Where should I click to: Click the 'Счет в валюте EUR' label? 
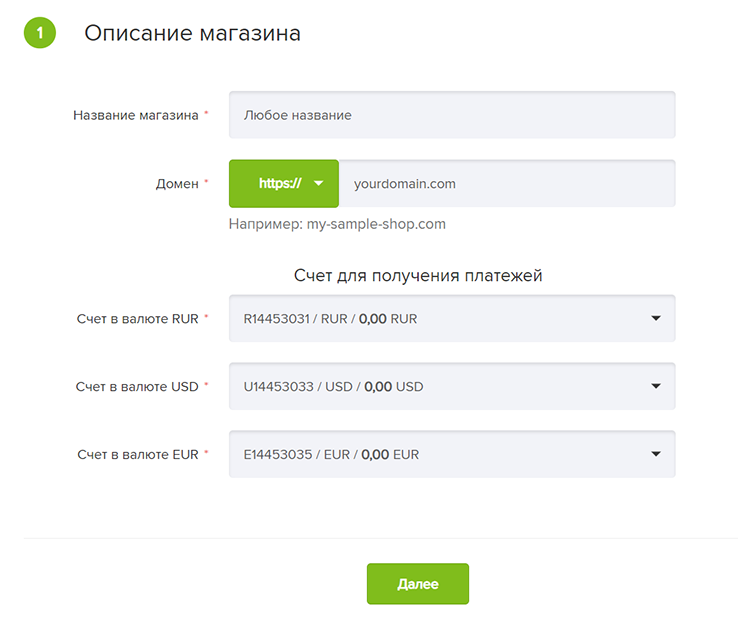(x=137, y=454)
